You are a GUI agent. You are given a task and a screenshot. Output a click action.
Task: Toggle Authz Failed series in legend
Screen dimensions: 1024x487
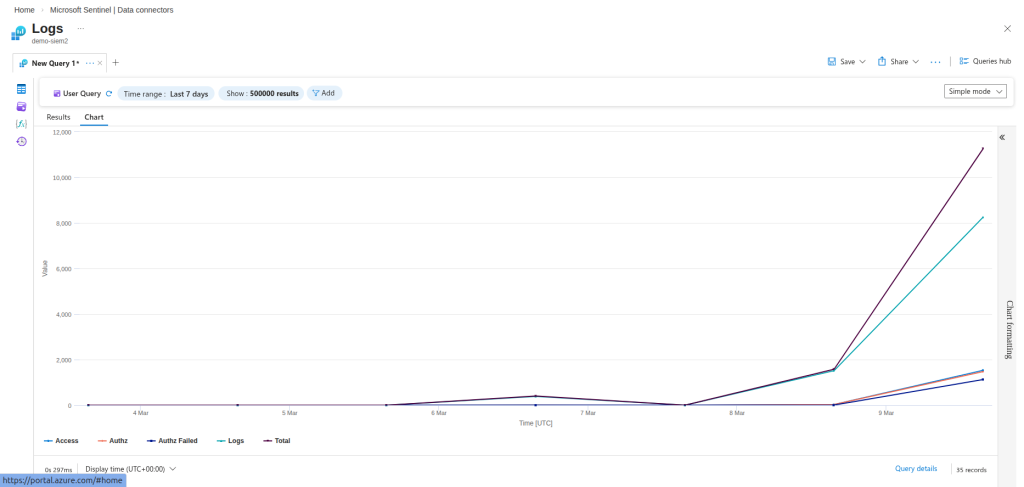coord(172,441)
